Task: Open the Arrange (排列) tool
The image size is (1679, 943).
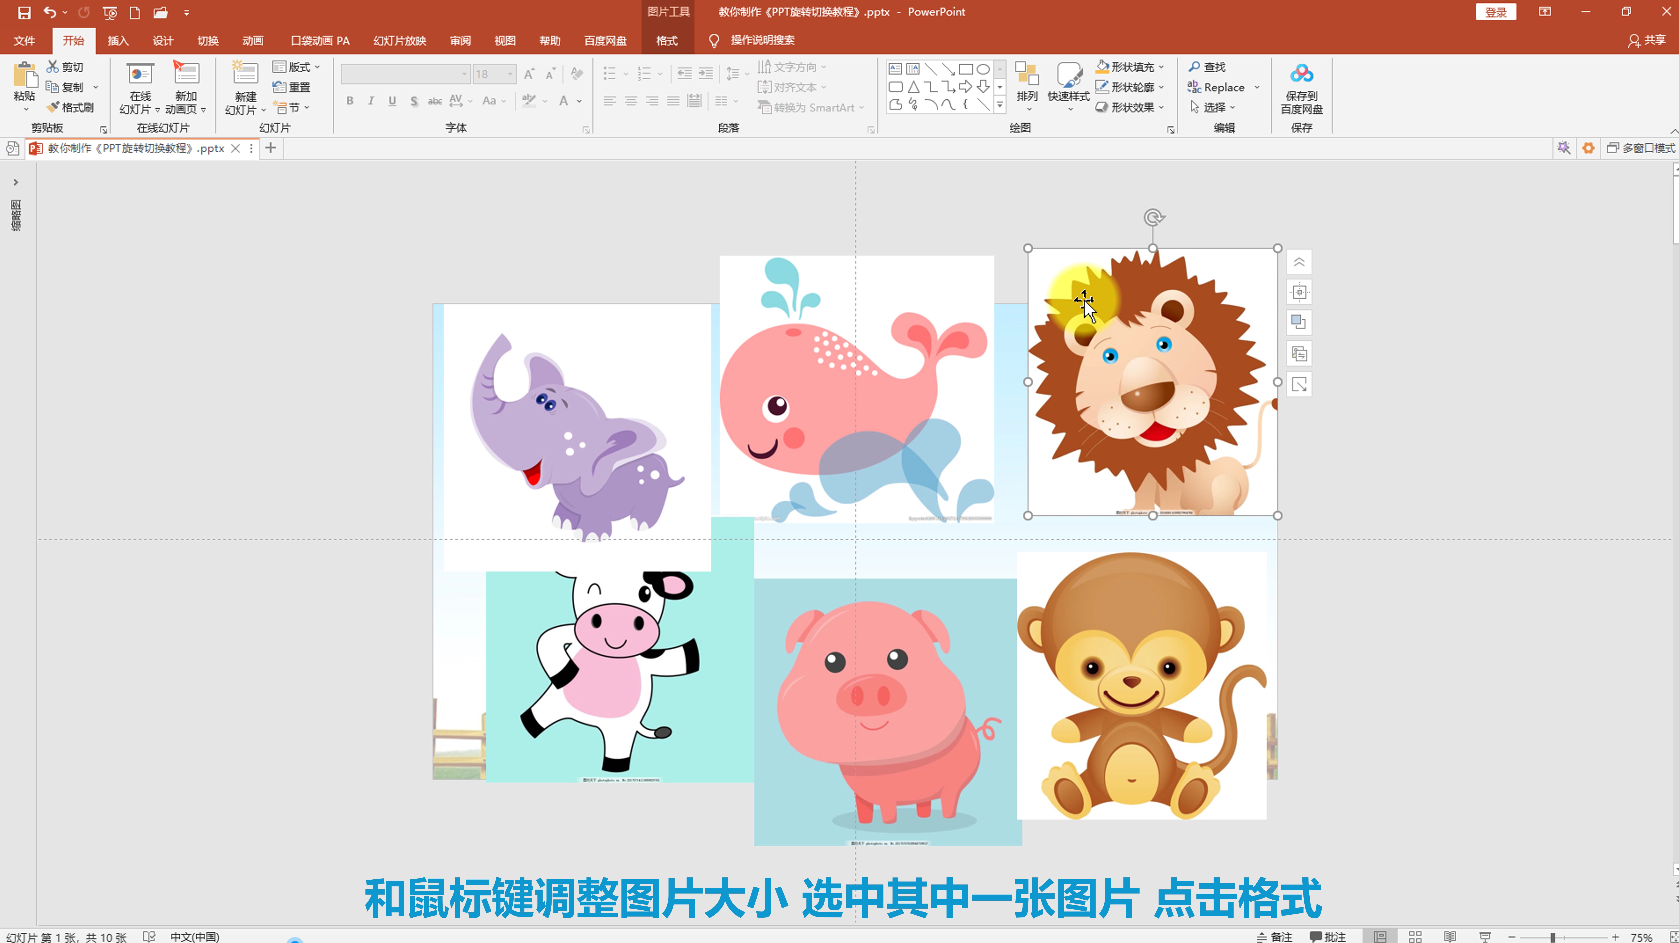Action: pyautogui.click(x=1027, y=85)
